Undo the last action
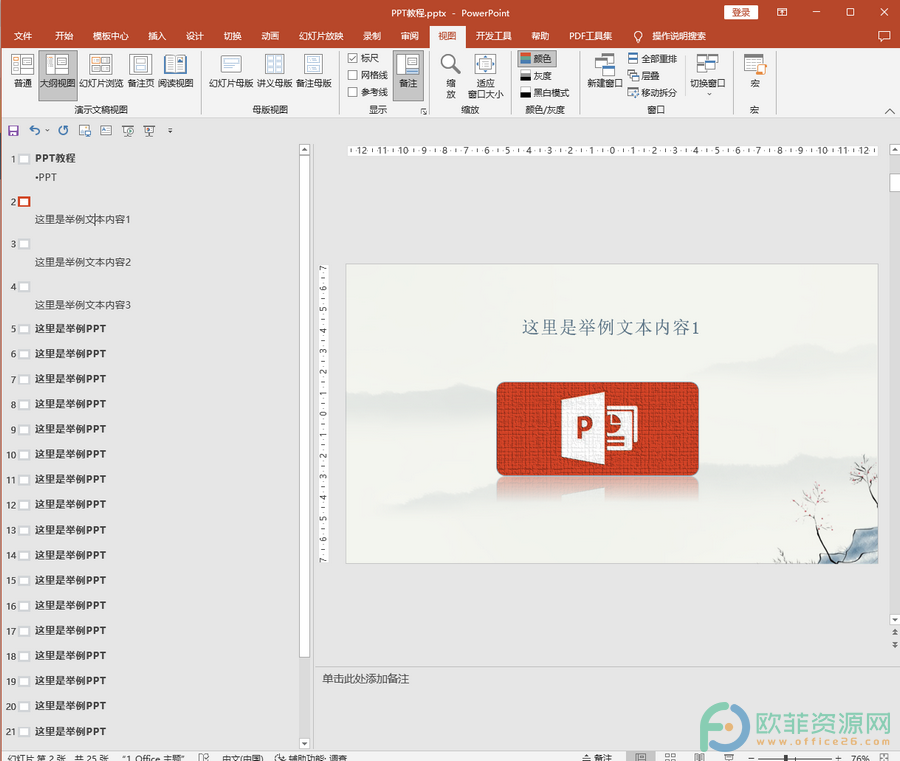 (x=34, y=131)
